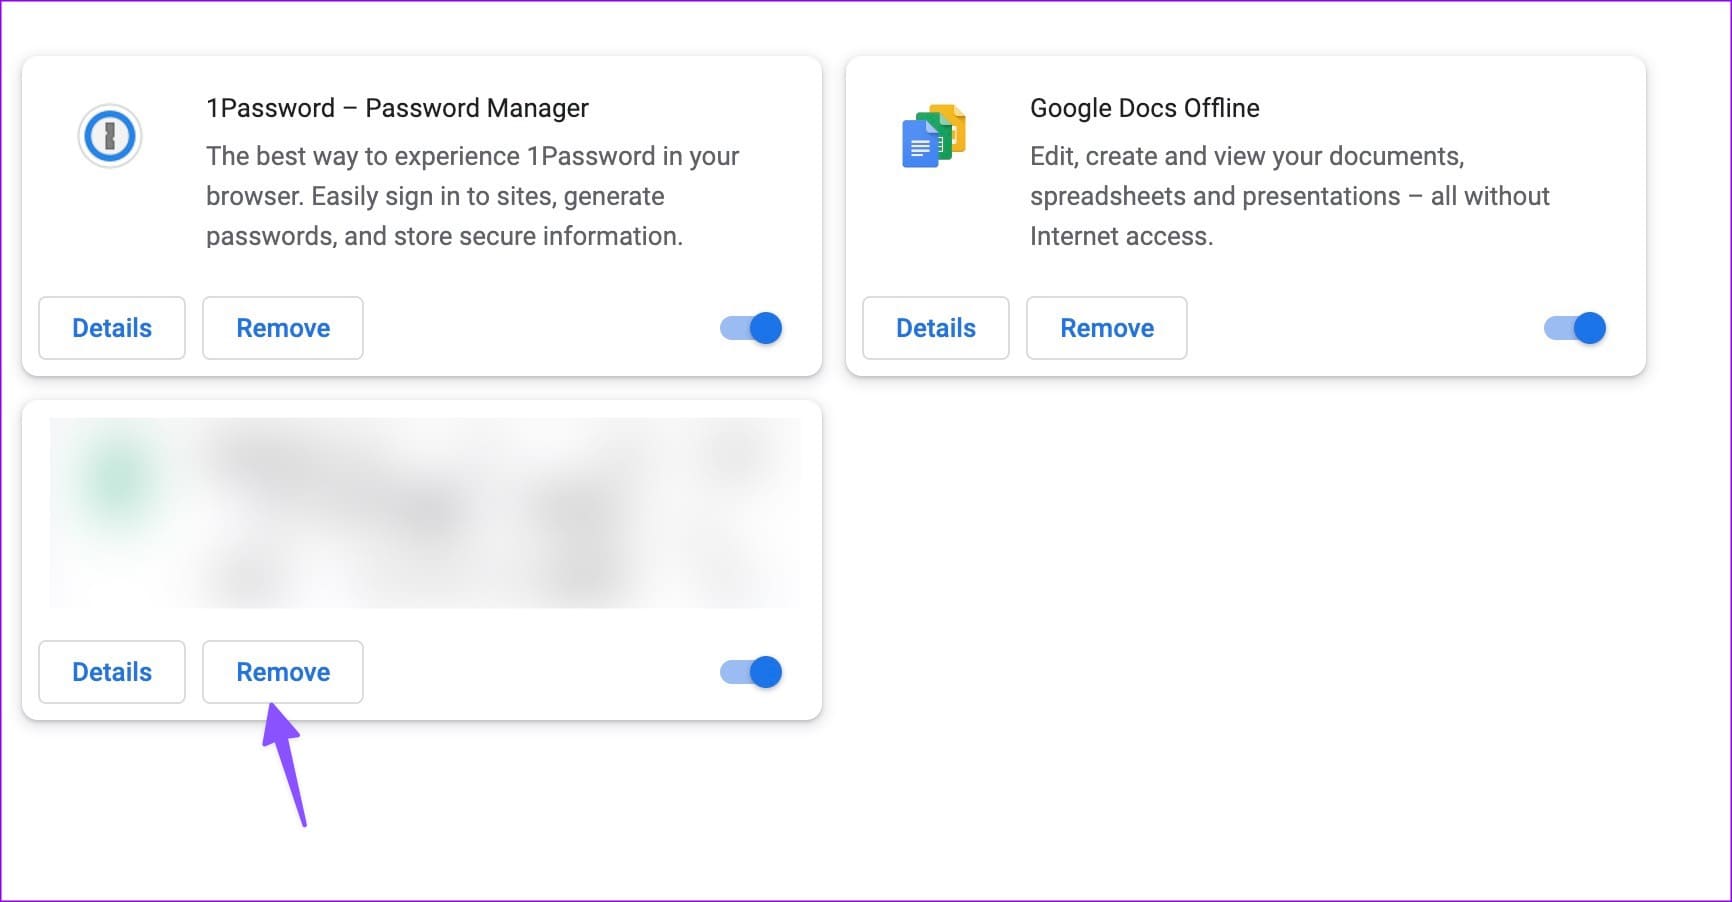1732x902 pixels.
Task: Remove the Google Docs Offline extension
Action: (1107, 328)
